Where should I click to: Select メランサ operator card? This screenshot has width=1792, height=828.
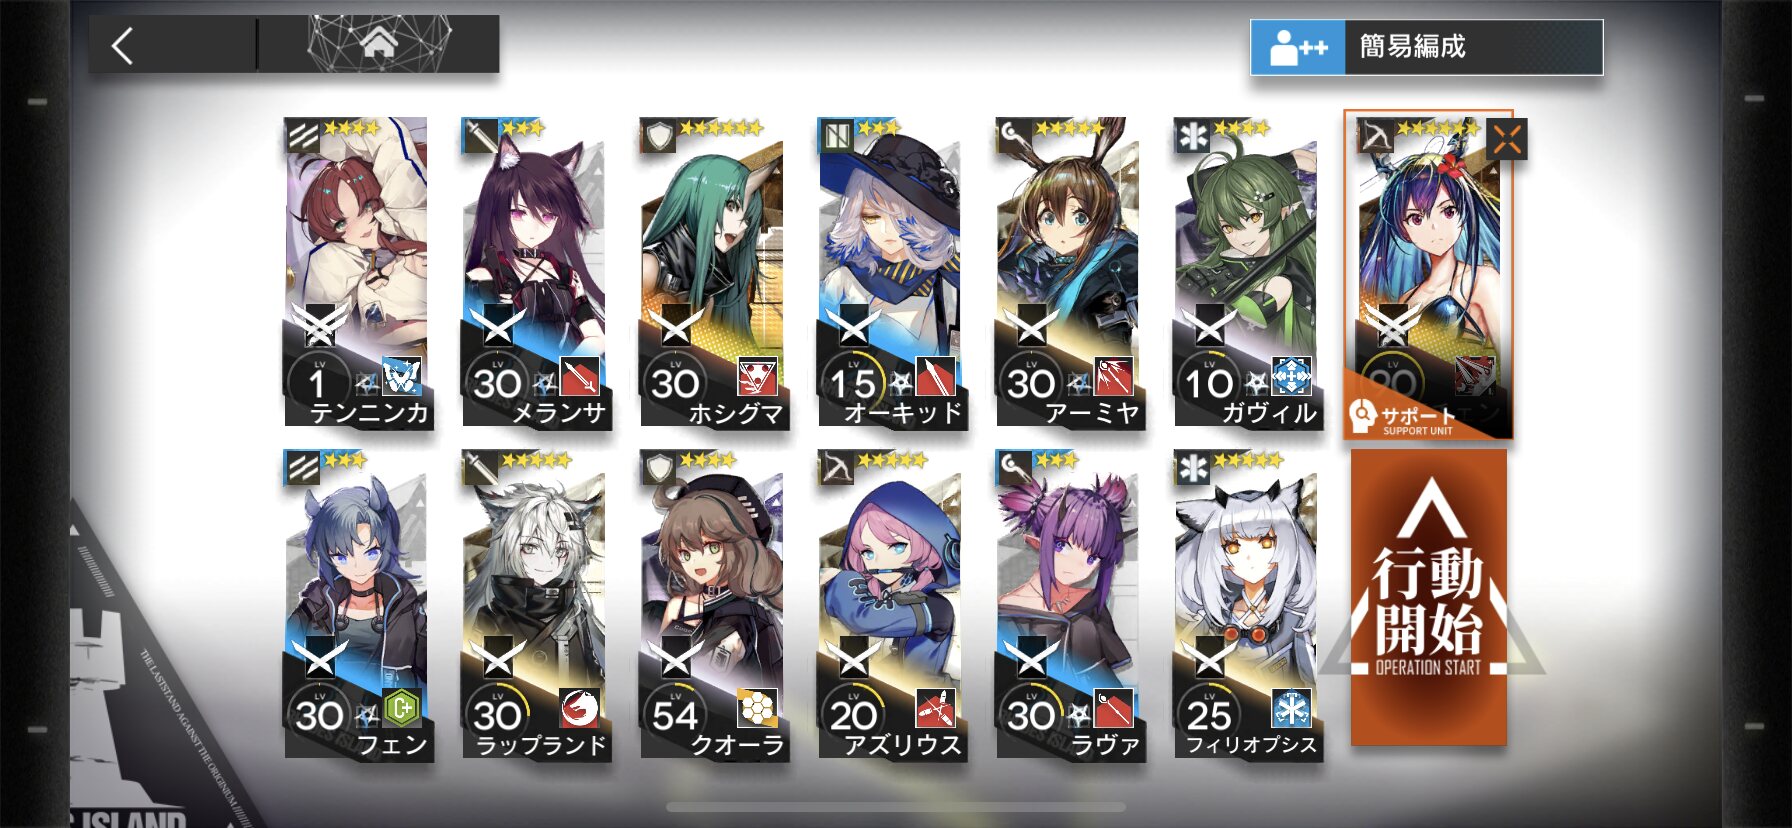pos(536,272)
